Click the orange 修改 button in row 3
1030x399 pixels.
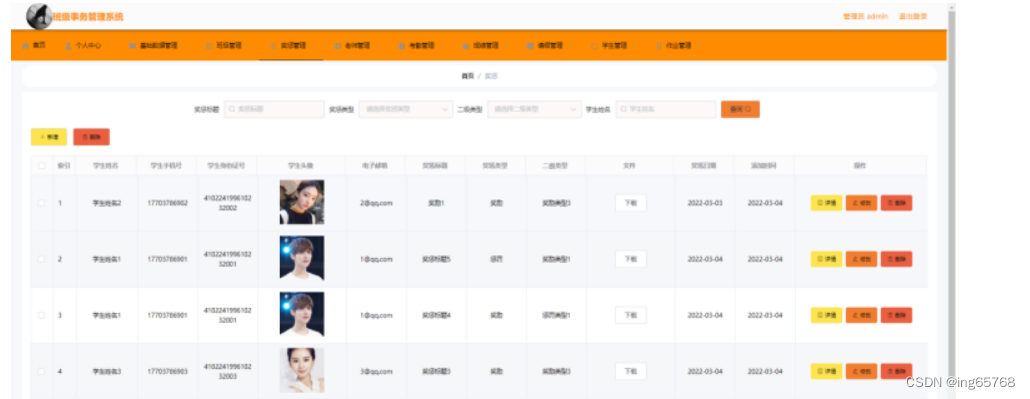[861, 316]
